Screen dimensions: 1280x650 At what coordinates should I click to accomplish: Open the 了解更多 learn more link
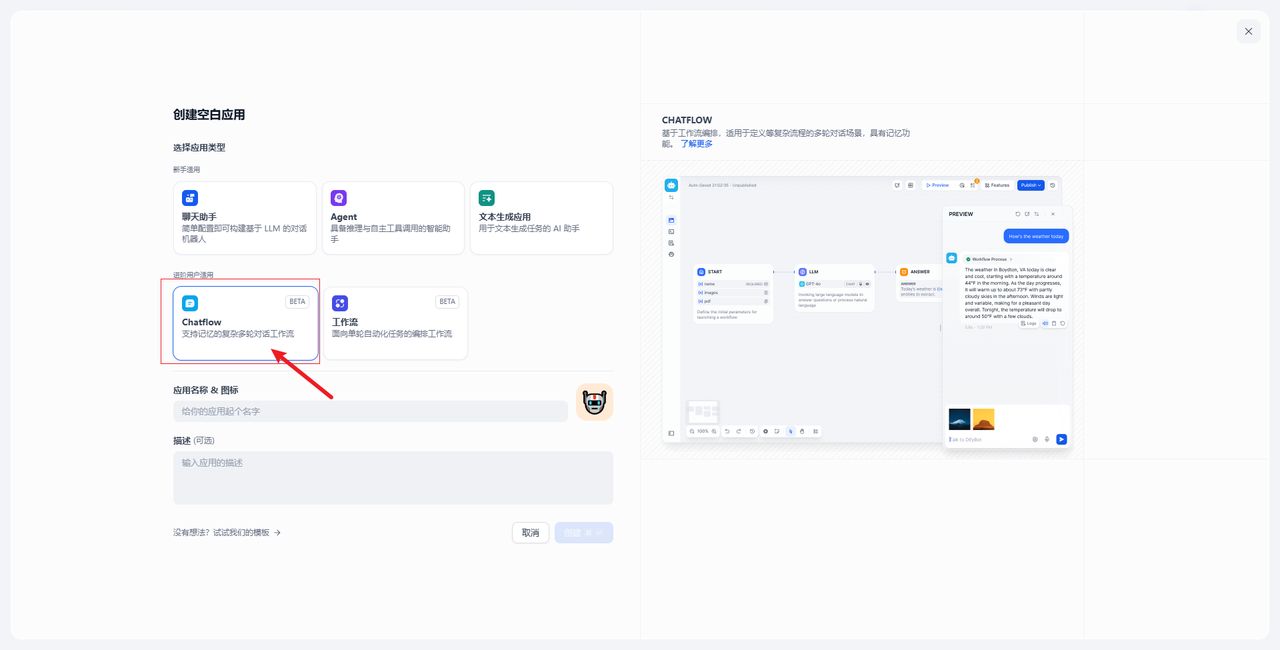[x=697, y=144]
